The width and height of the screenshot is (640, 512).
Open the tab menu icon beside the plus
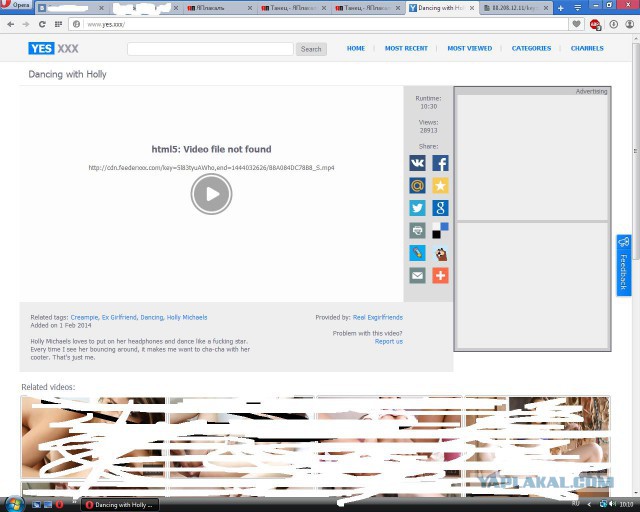(x=578, y=8)
